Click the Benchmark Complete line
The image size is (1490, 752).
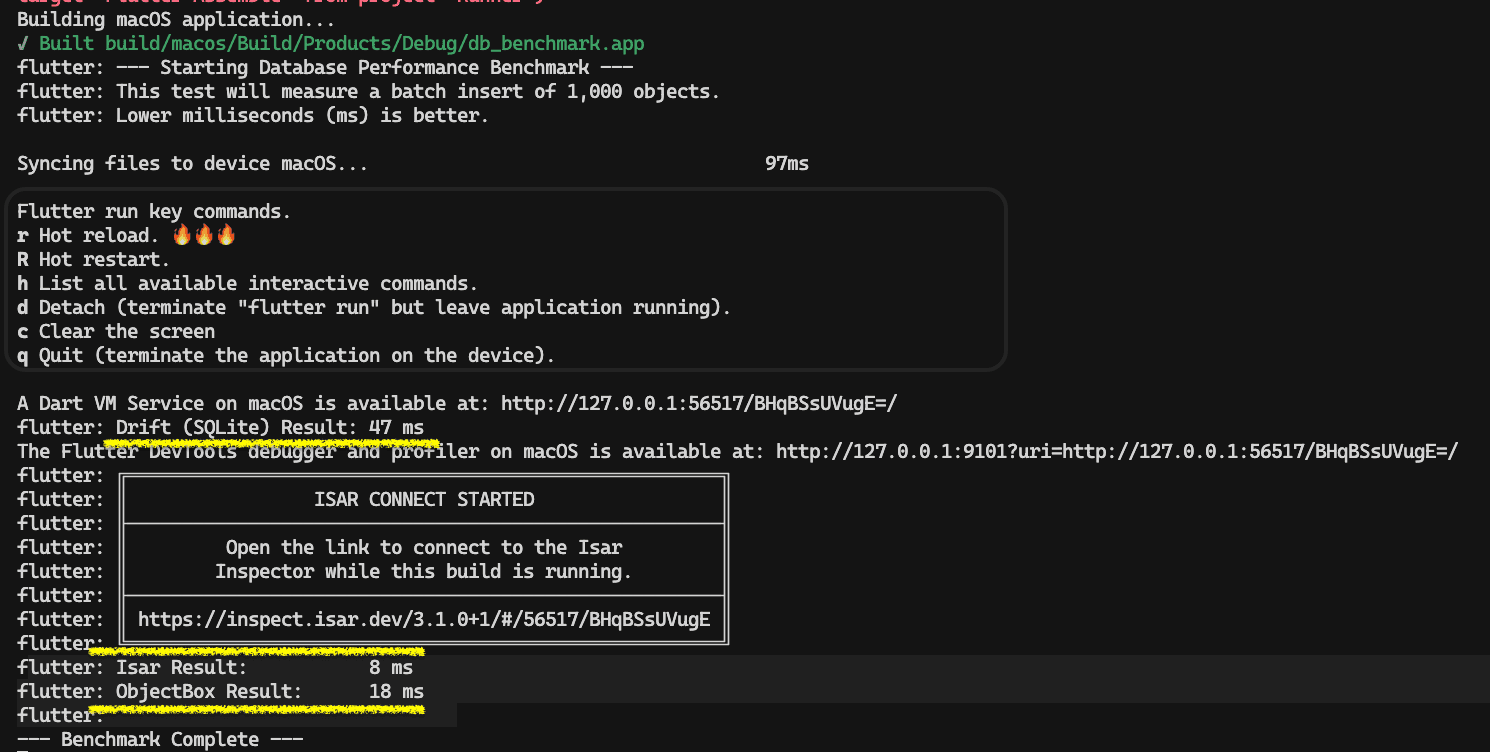coord(160,740)
